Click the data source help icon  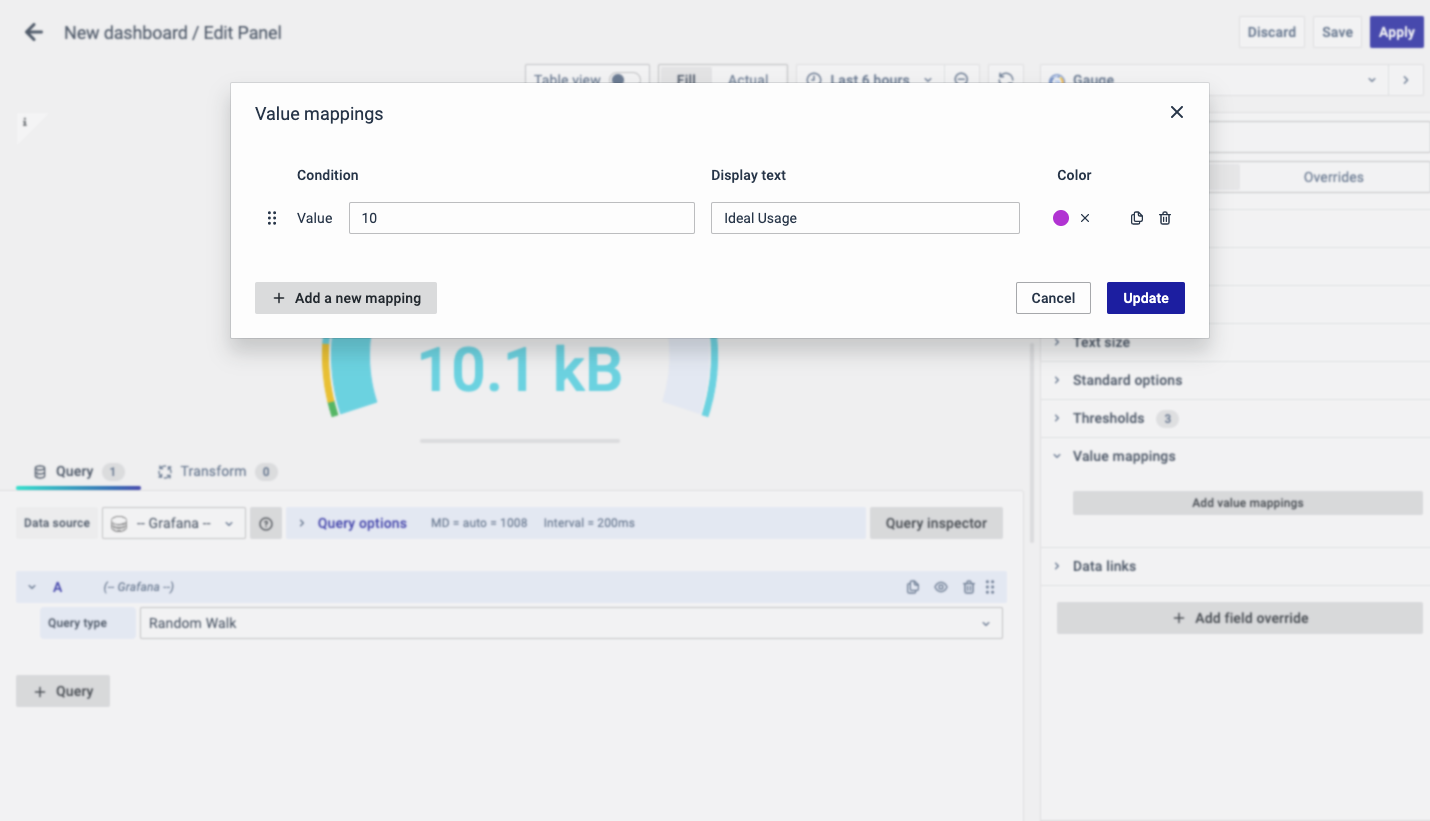click(x=266, y=523)
